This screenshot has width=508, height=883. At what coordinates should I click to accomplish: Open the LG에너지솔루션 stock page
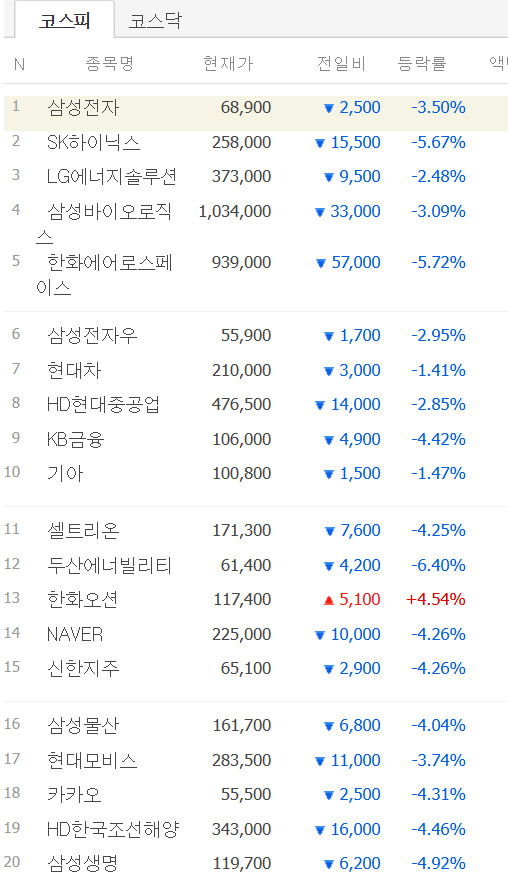click(112, 176)
